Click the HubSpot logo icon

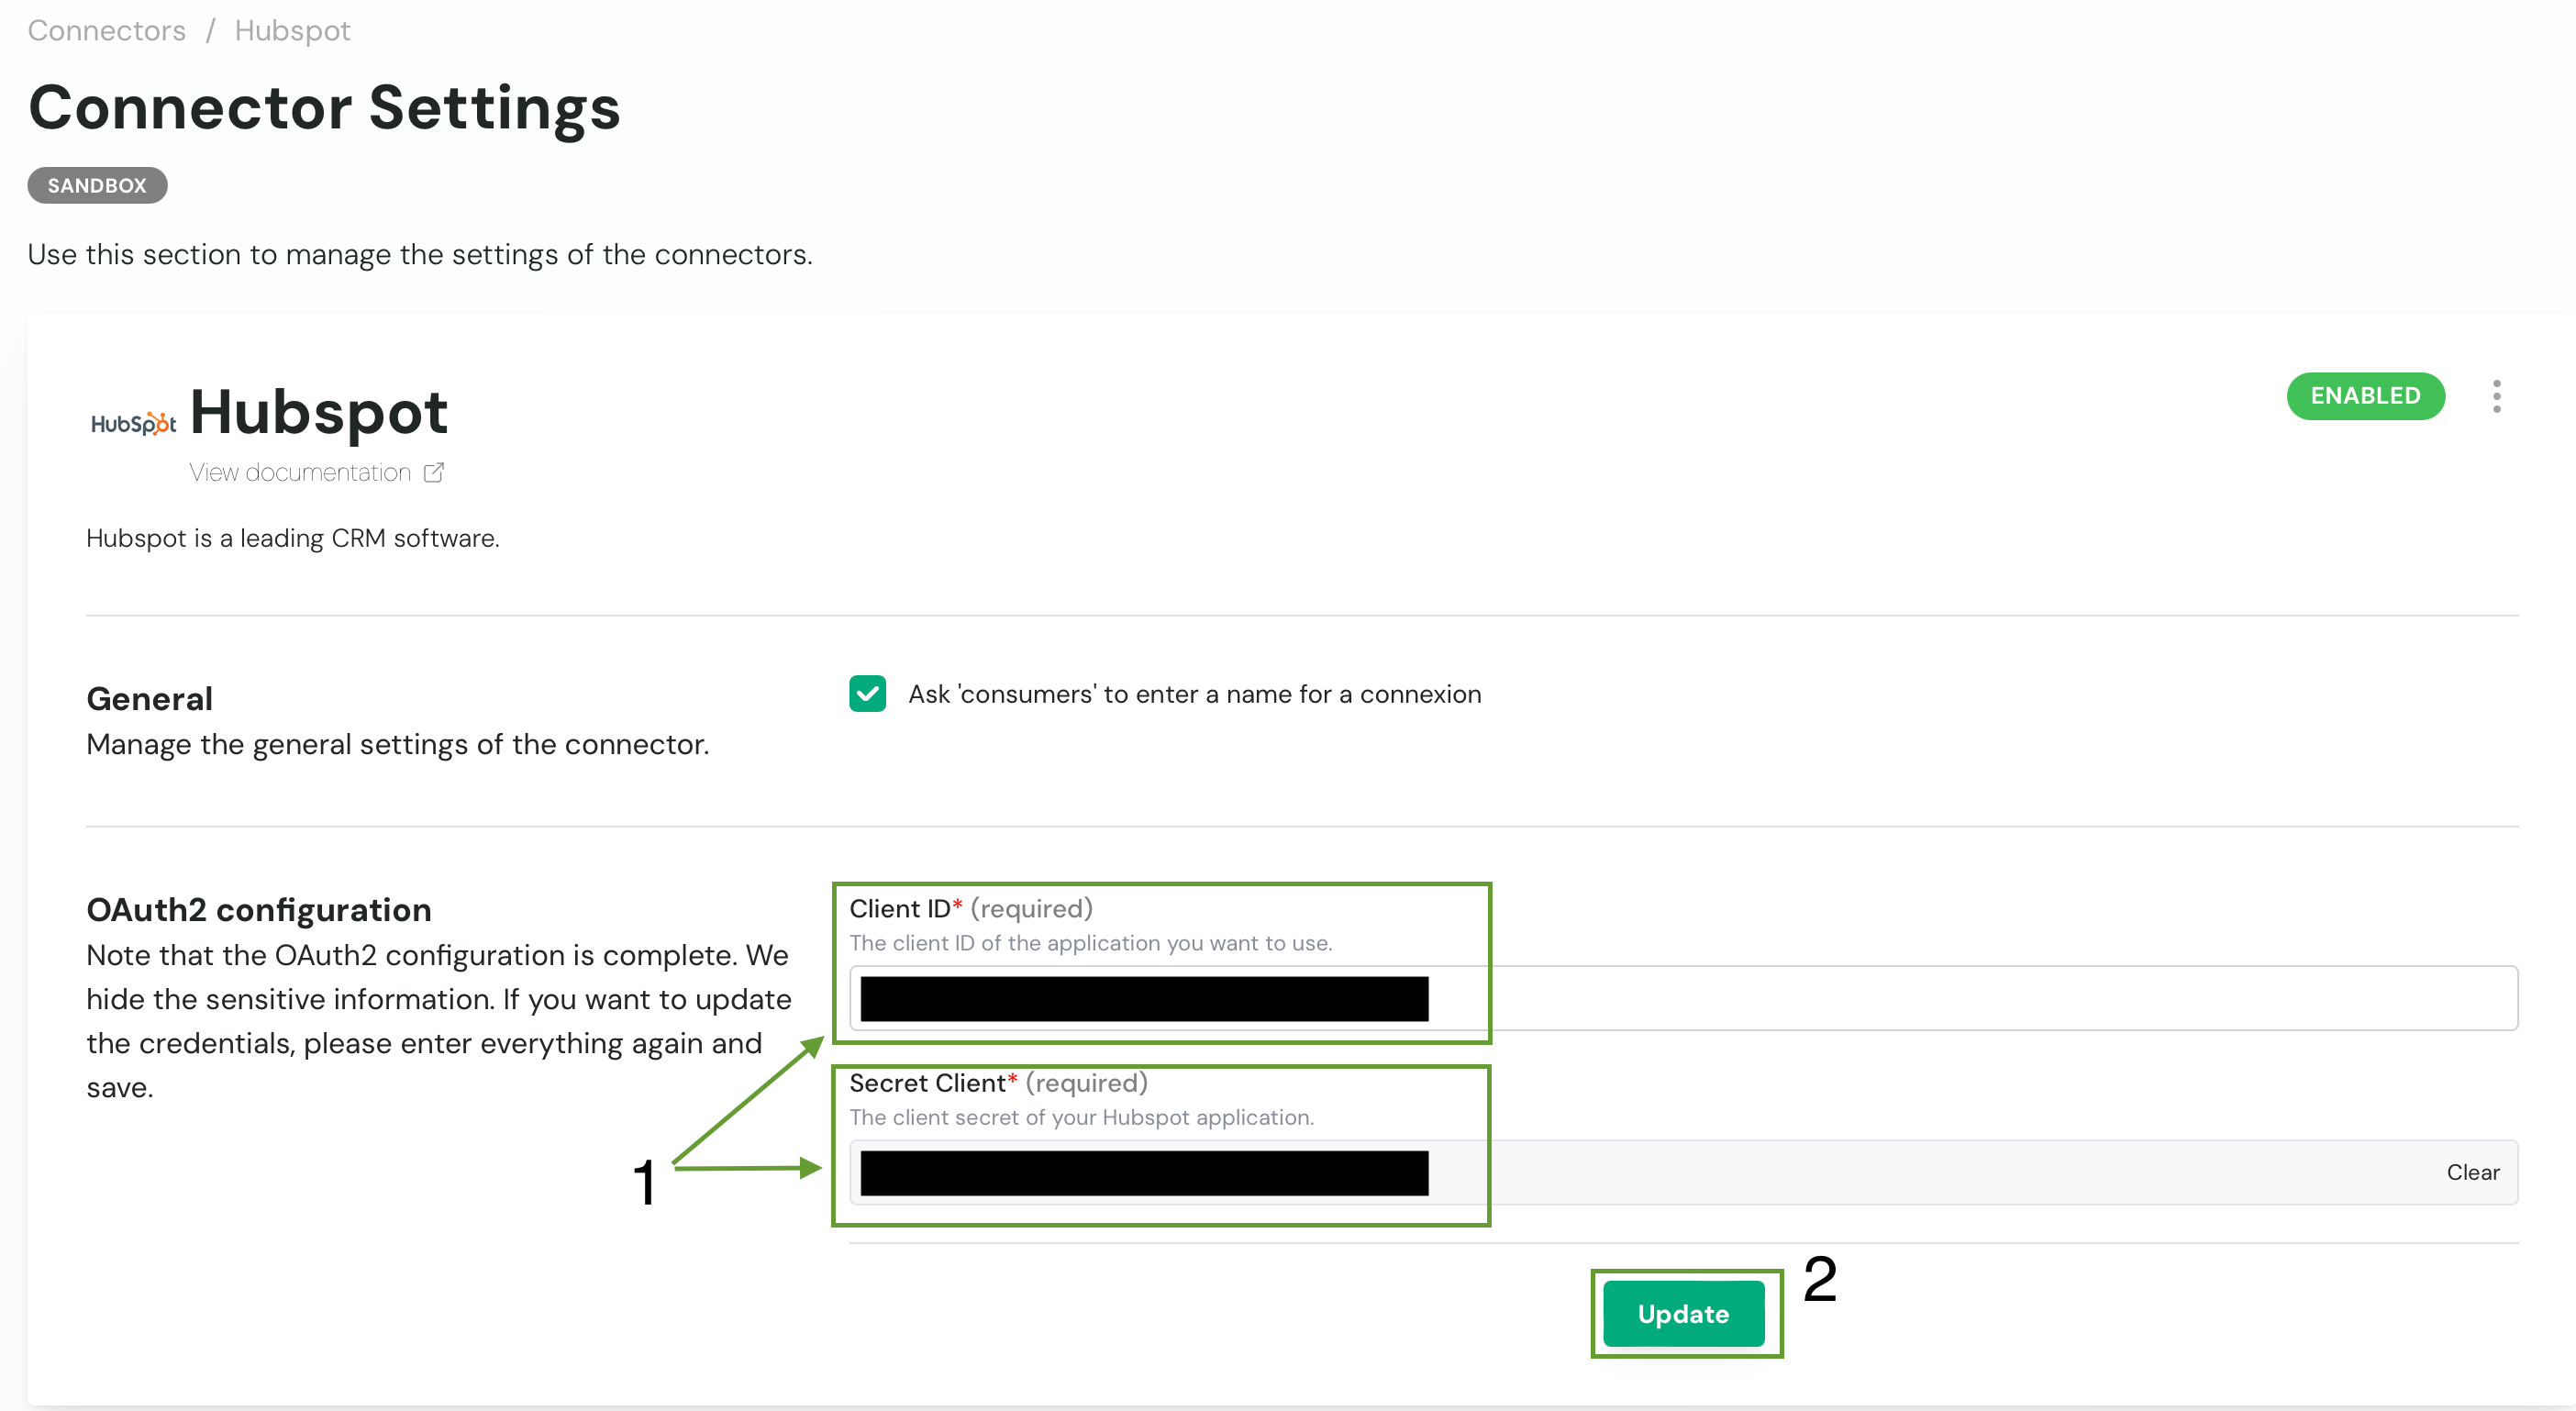click(x=133, y=423)
